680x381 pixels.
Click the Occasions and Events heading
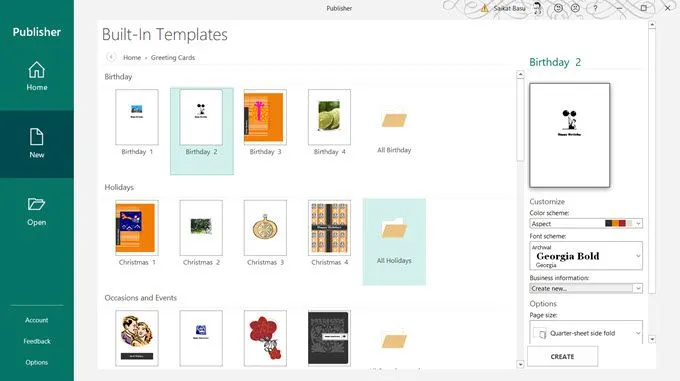point(141,297)
